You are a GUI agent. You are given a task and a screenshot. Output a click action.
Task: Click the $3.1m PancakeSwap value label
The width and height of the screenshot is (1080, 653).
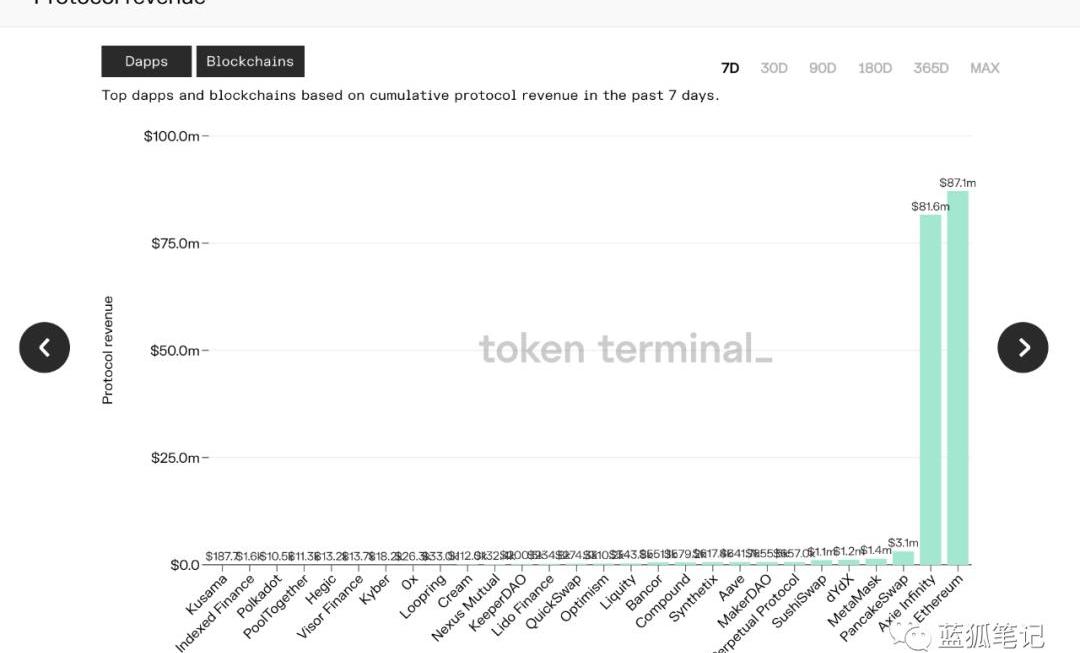coord(903,543)
